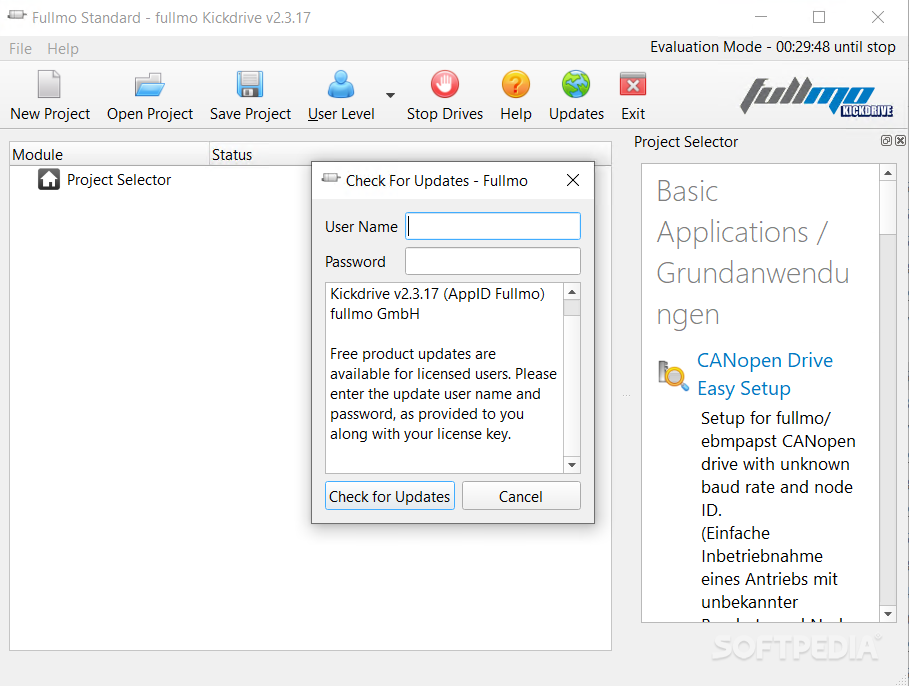The height and width of the screenshot is (686, 909).
Task: Click dialog info text scroll up arrow
Action: (572, 292)
